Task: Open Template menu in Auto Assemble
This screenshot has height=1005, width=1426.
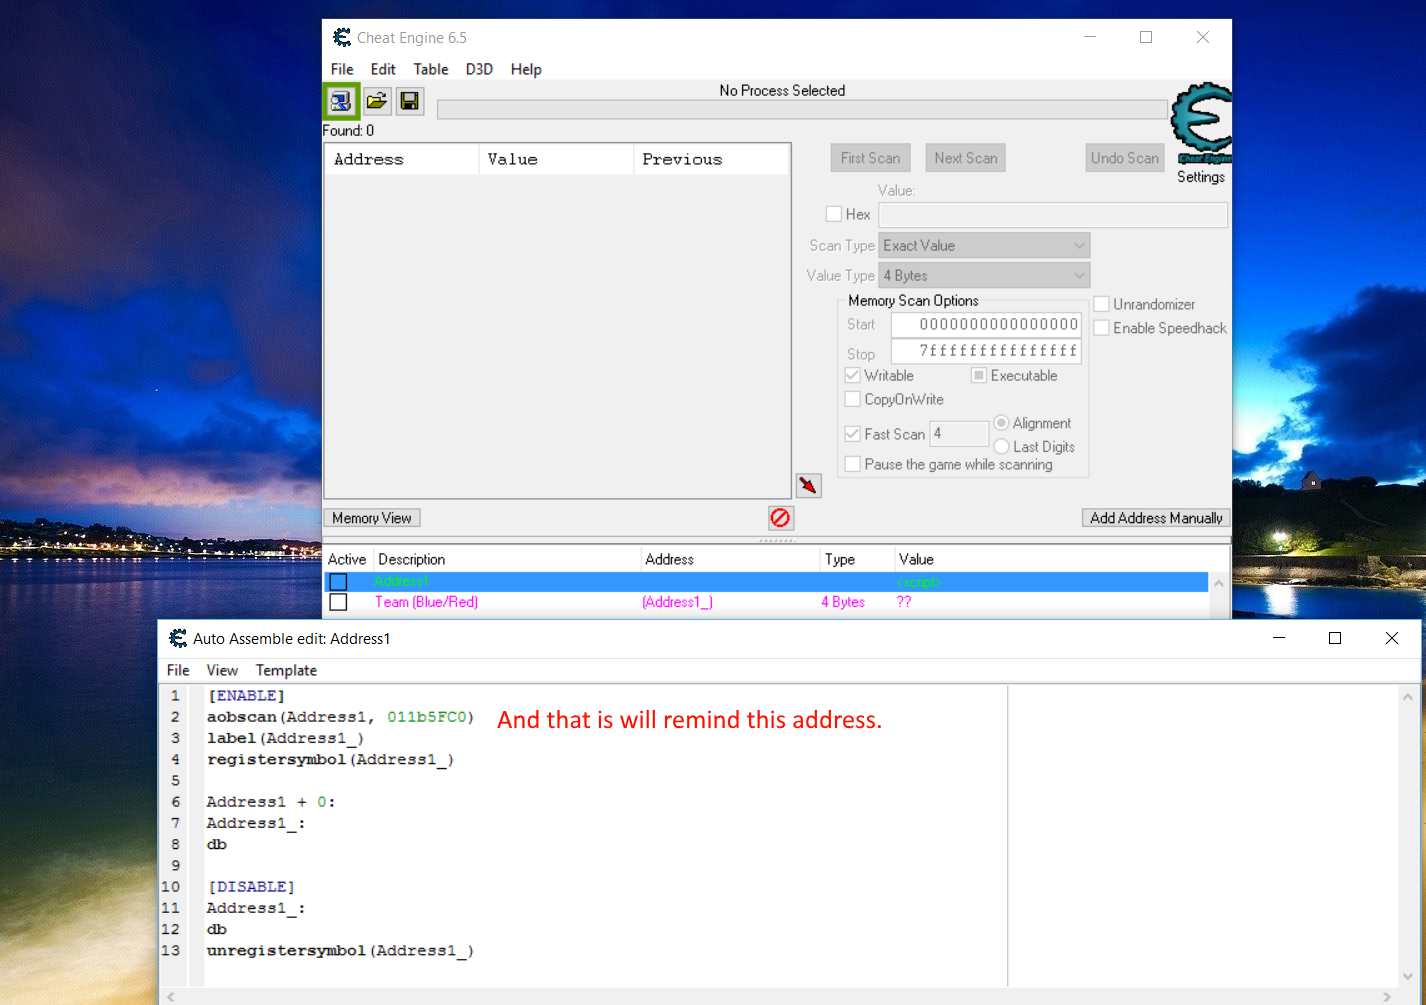Action: pos(286,670)
